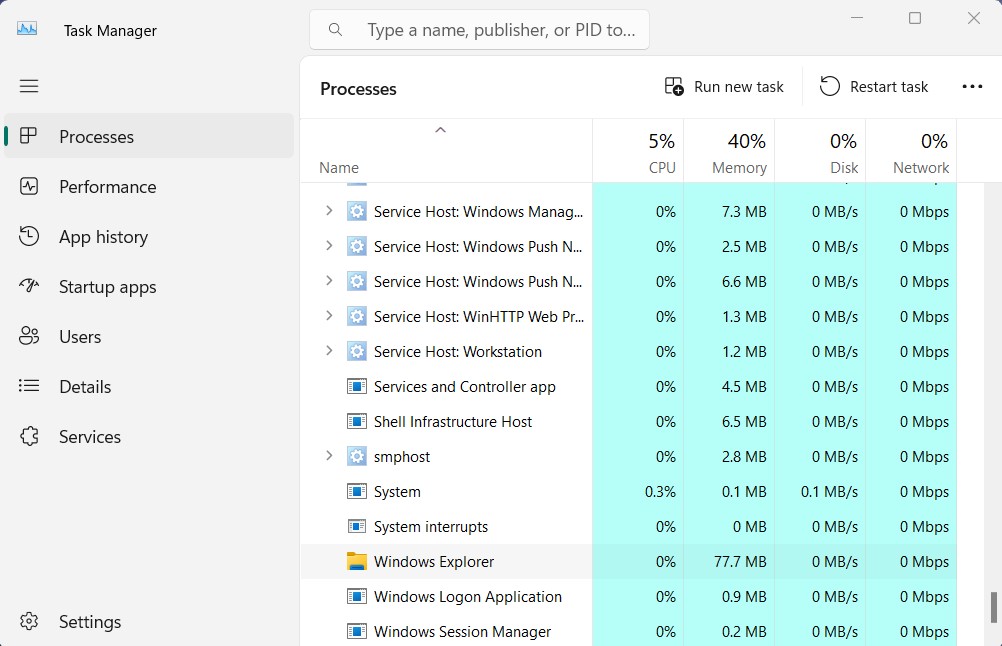
Task: Click the App history clock icon
Action: [29, 236]
